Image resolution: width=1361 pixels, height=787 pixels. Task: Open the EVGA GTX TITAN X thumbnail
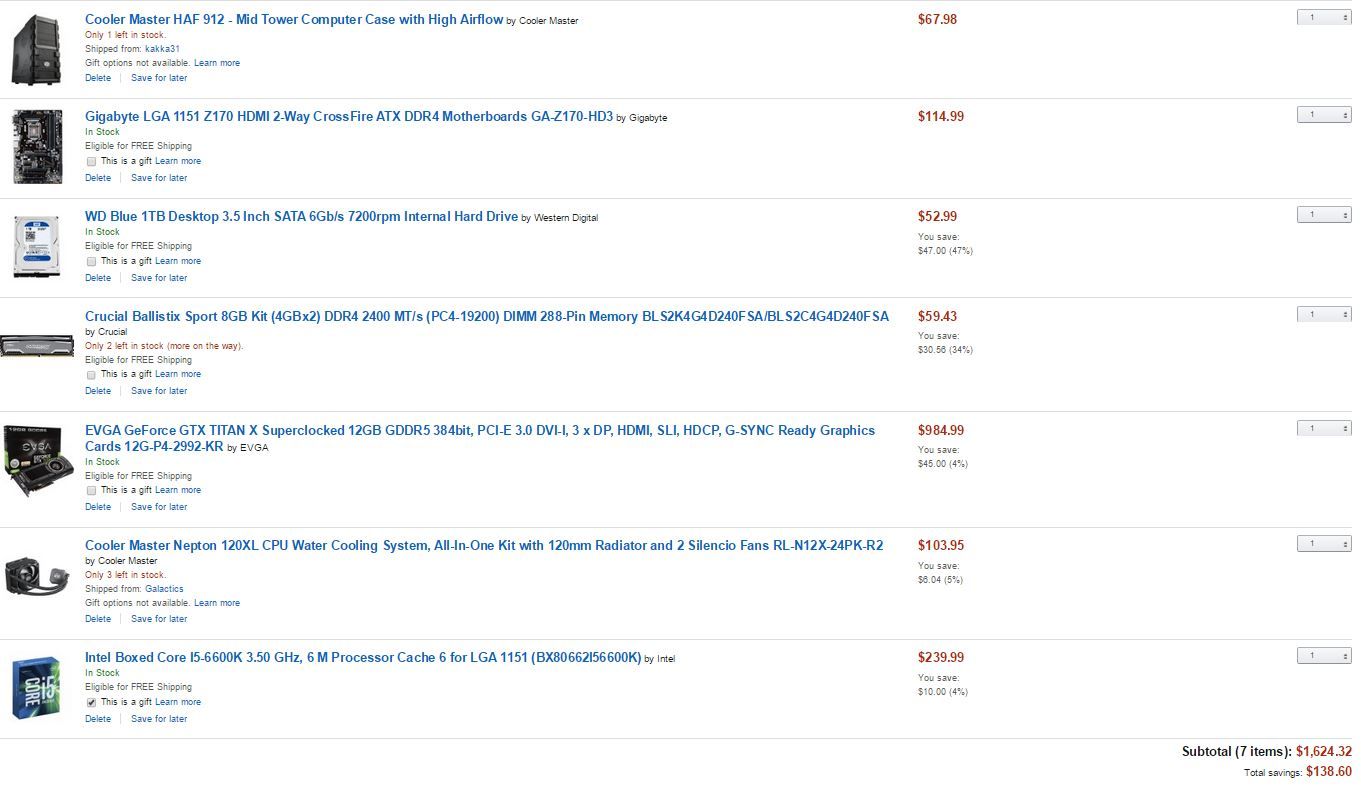pyautogui.click(x=37, y=461)
